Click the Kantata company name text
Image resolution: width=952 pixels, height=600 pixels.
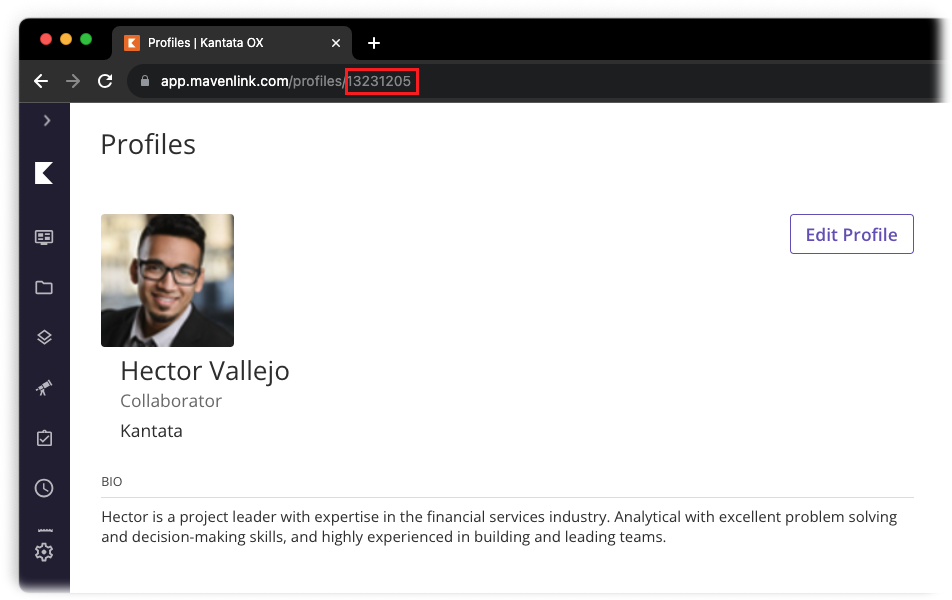[151, 431]
